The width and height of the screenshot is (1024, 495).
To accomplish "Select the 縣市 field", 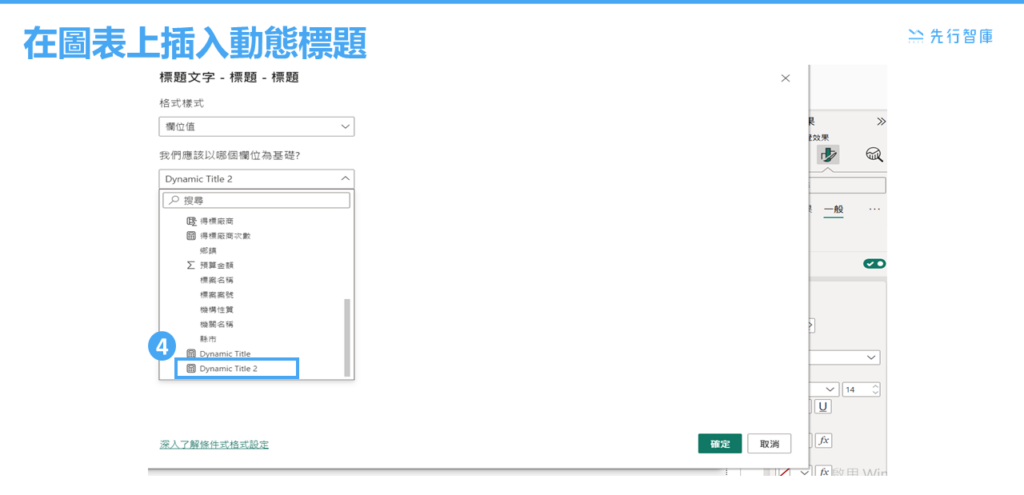I will [208, 339].
